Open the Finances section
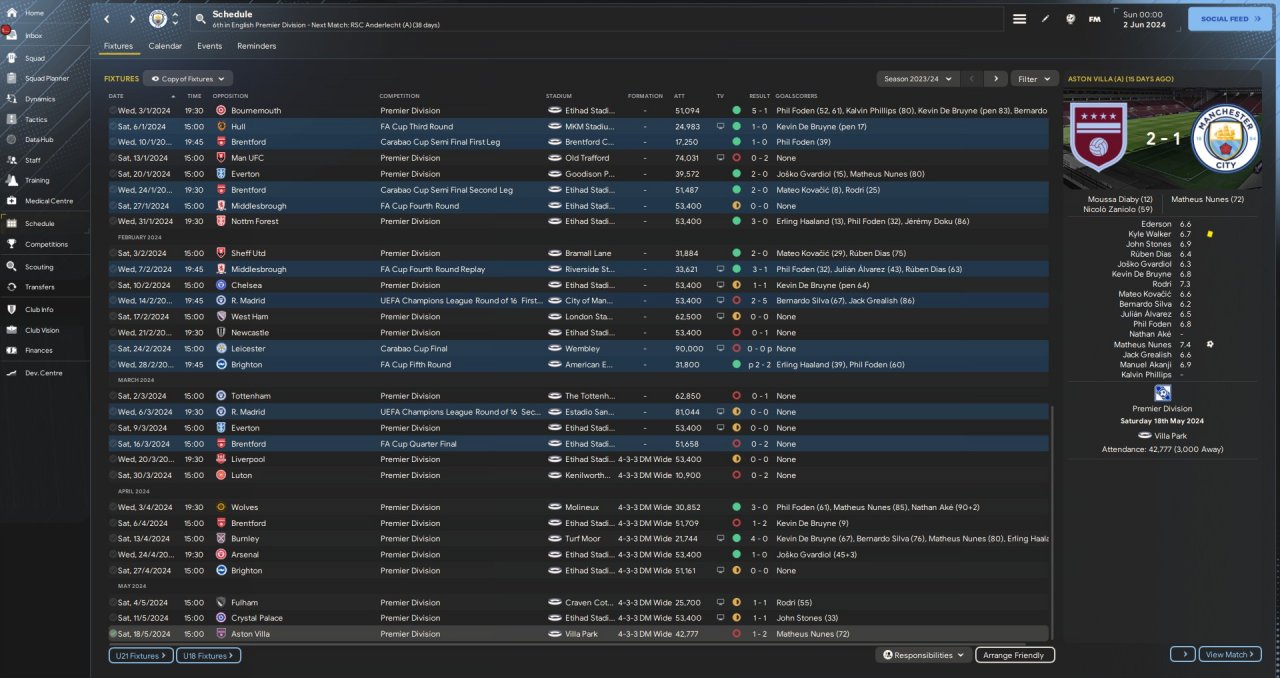The width and height of the screenshot is (1280, 678). tap(39, 350)
